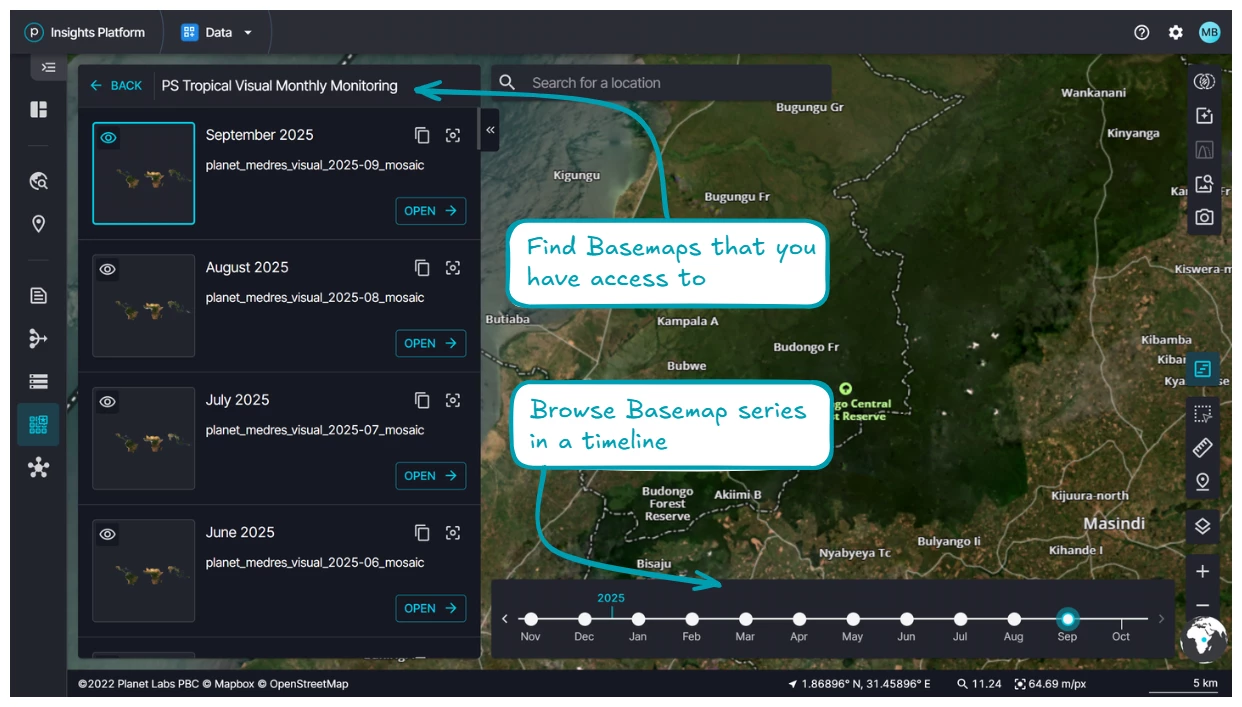1242x707 pixels.
Task: Zoom in with the plus button
Action: click(x=1203, y=572)
